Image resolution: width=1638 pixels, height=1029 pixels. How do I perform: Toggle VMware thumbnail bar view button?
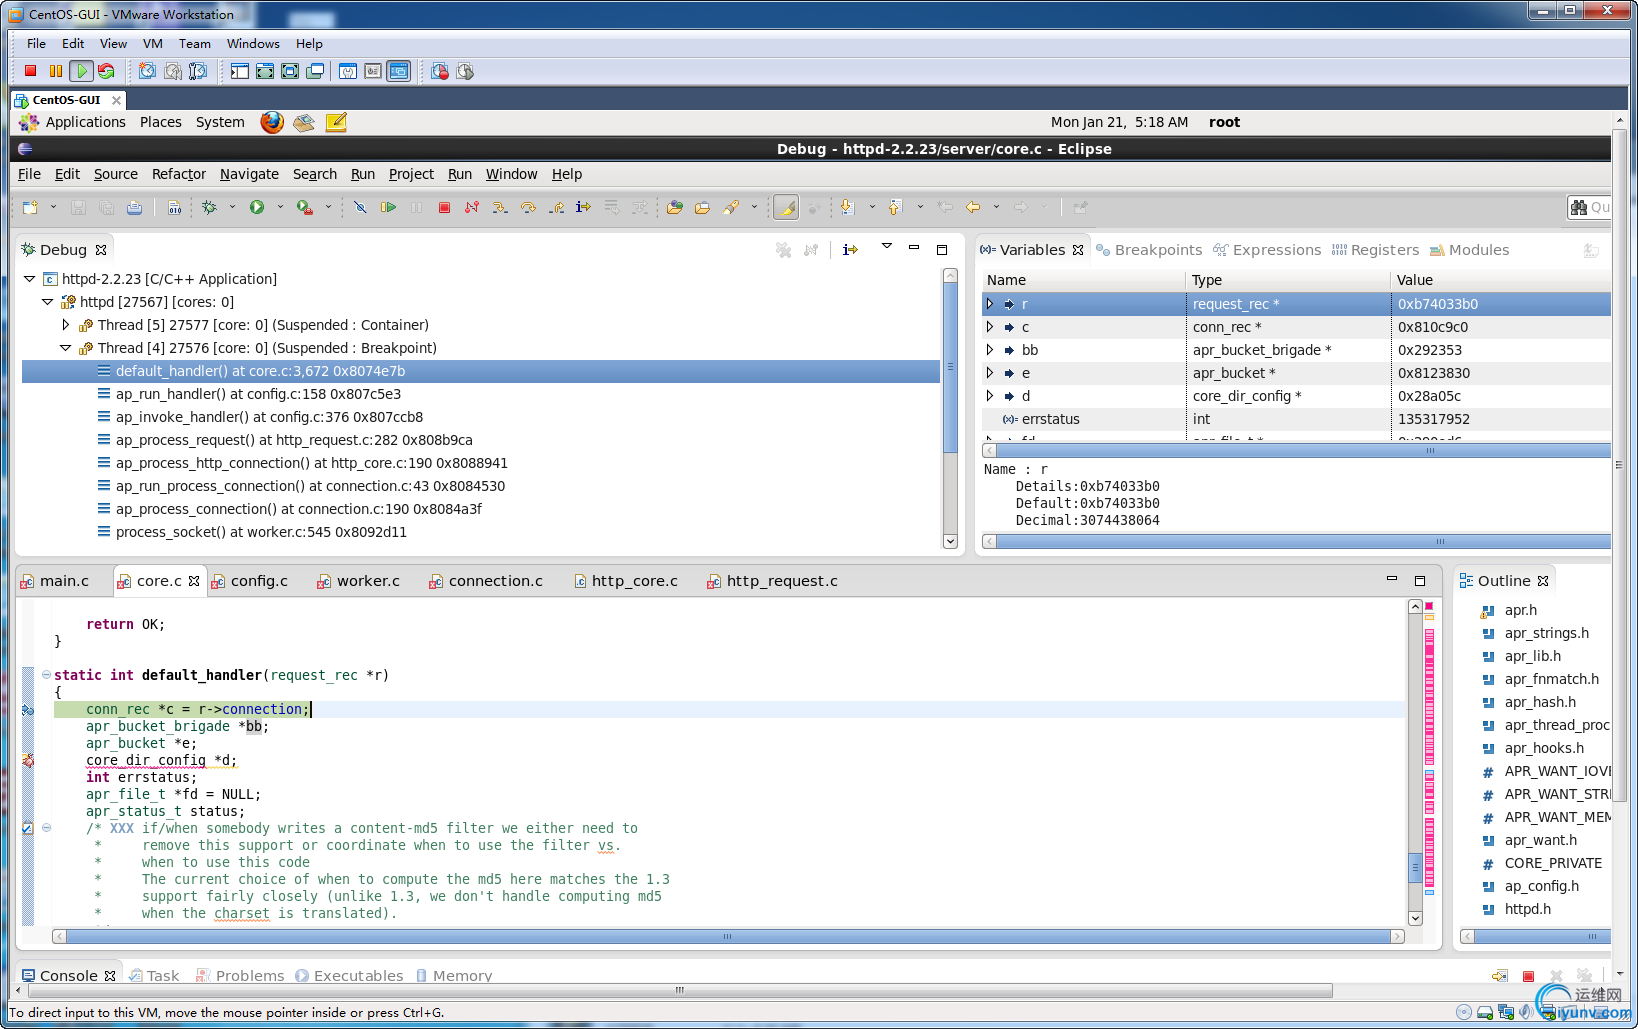click(398, 71)
